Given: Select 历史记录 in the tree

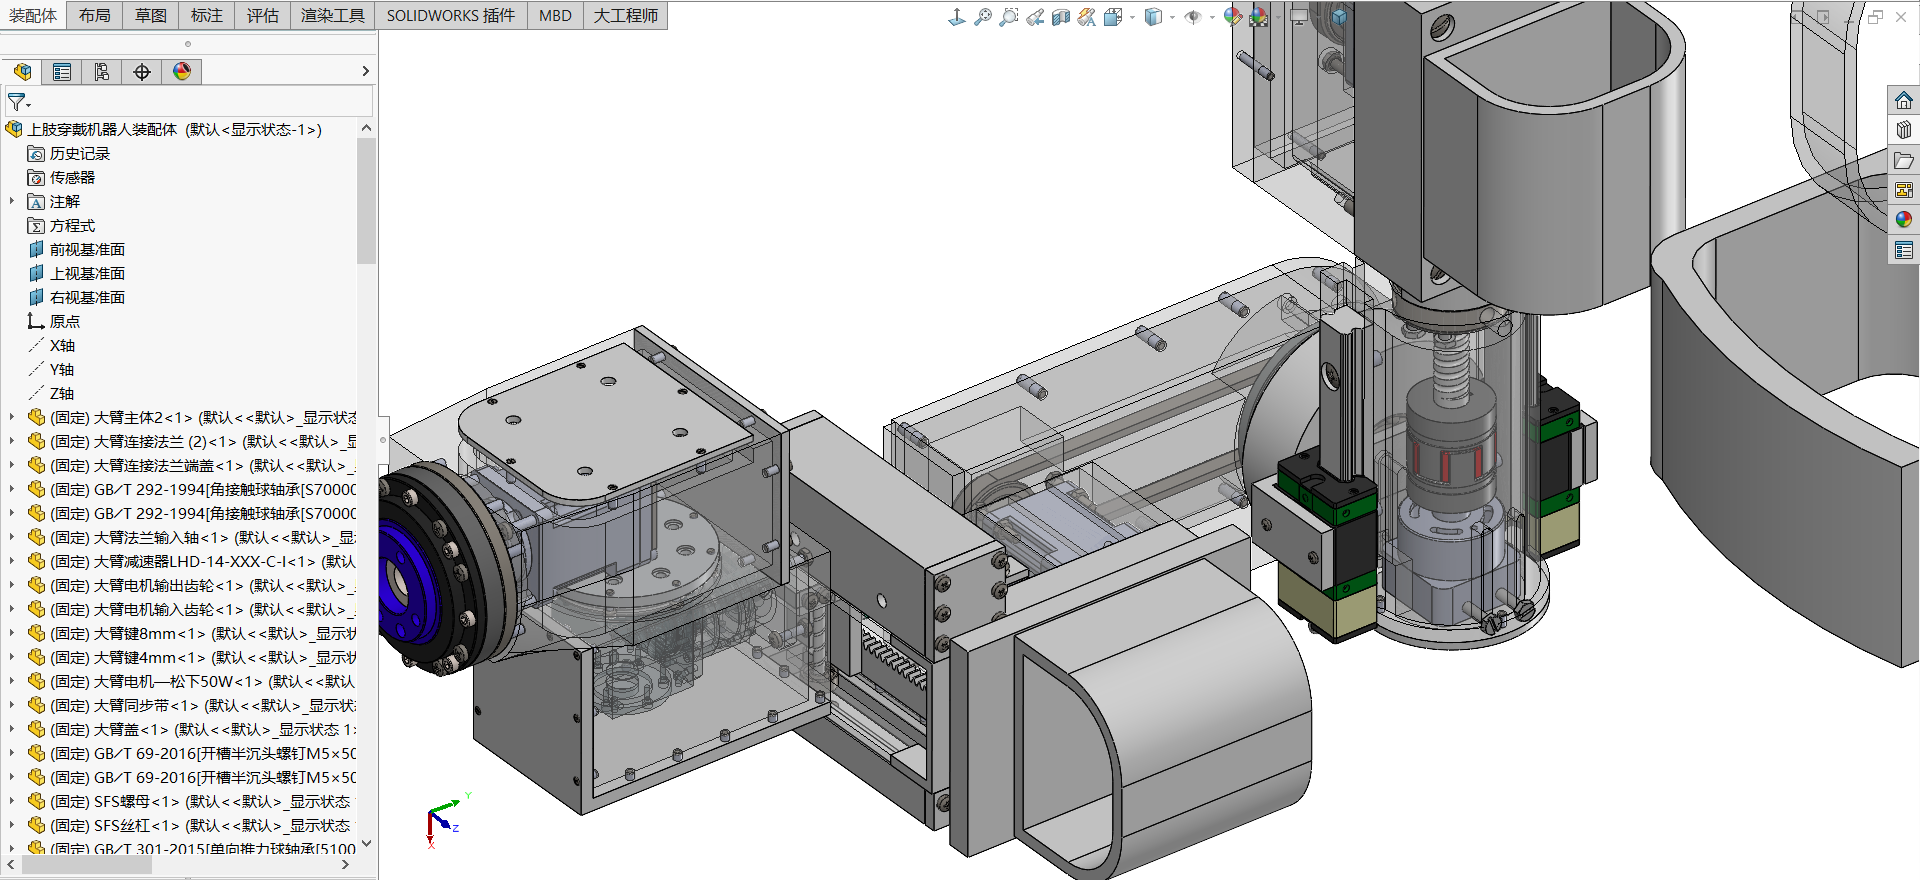Looking at the screenshot, I should pos(80,153).
